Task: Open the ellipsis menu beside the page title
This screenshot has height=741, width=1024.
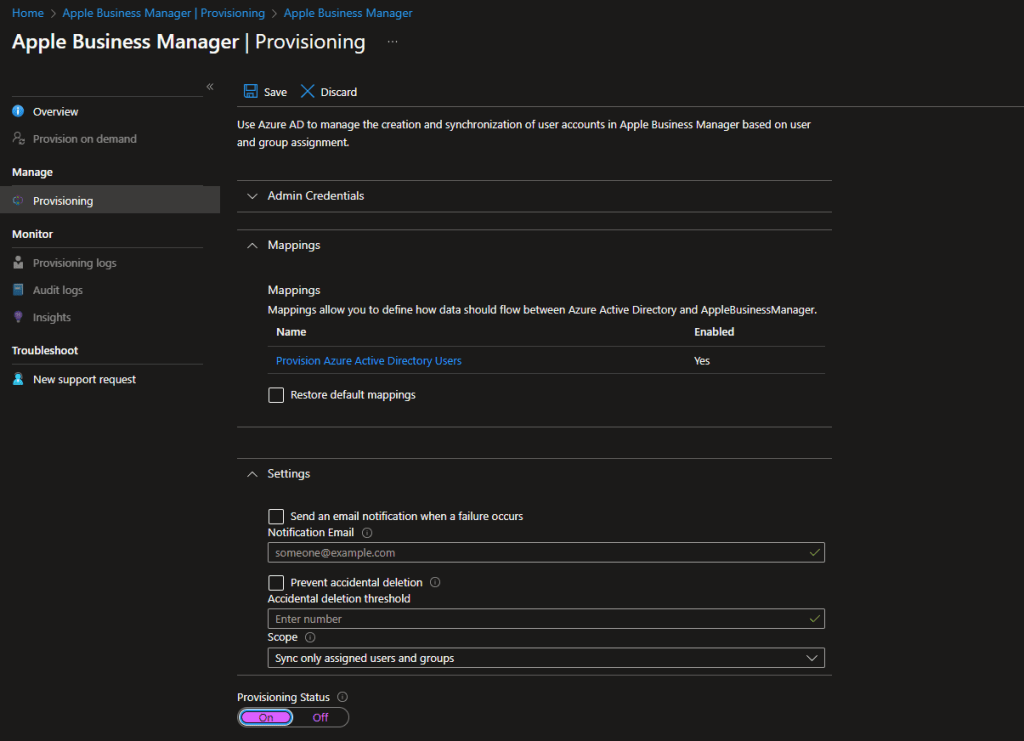Action: click(x=392, y=41)
